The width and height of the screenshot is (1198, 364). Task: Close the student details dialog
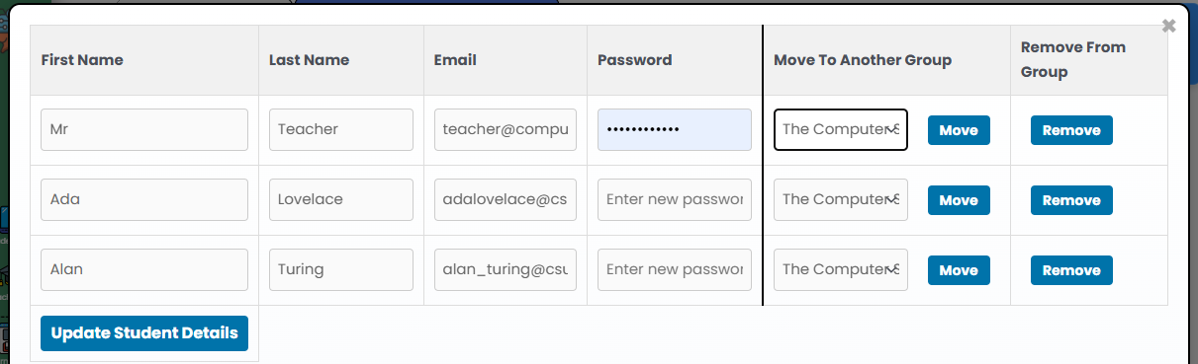click(1168, 26)
